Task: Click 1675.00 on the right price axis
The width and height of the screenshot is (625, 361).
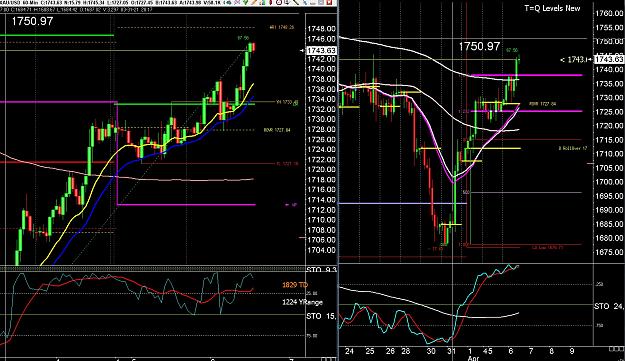Action: coord(609,252)
